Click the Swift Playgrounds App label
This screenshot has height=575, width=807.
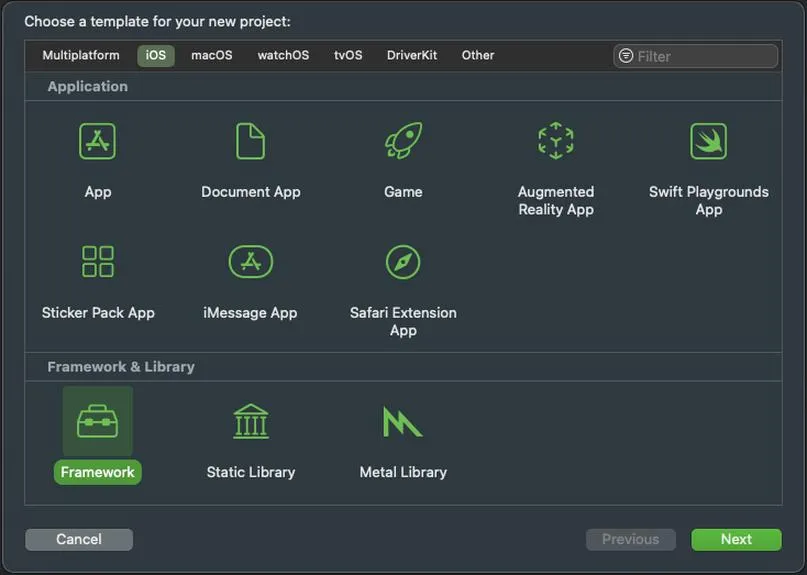pos(709,201)
